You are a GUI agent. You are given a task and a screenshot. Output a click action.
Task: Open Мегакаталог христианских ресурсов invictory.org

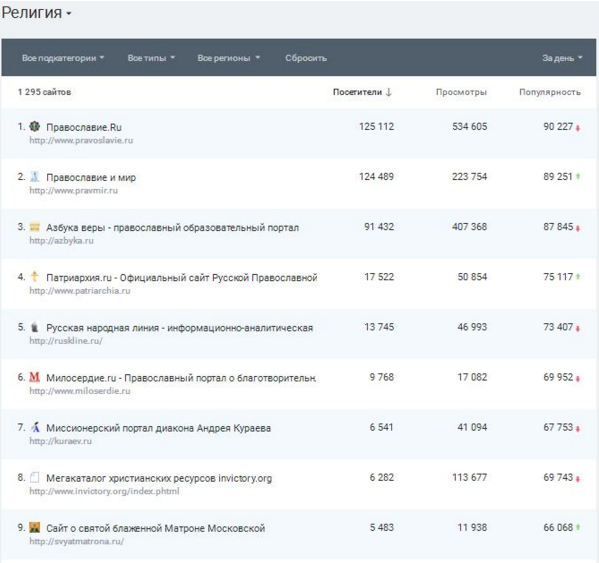159,478
